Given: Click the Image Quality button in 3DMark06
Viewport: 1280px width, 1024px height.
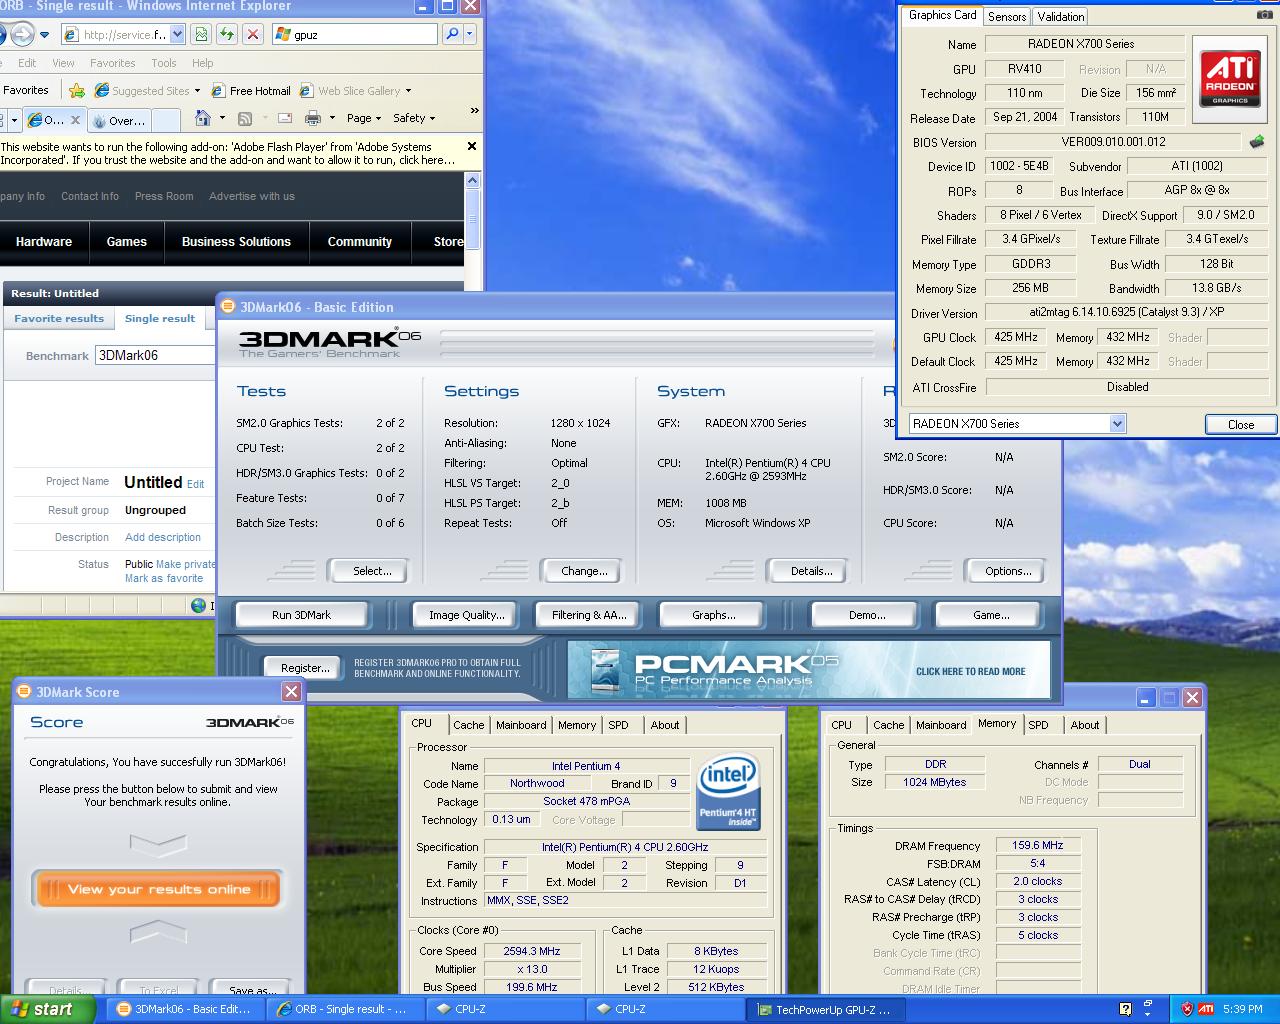Looking at the screenshot, I should coord(467,615).
